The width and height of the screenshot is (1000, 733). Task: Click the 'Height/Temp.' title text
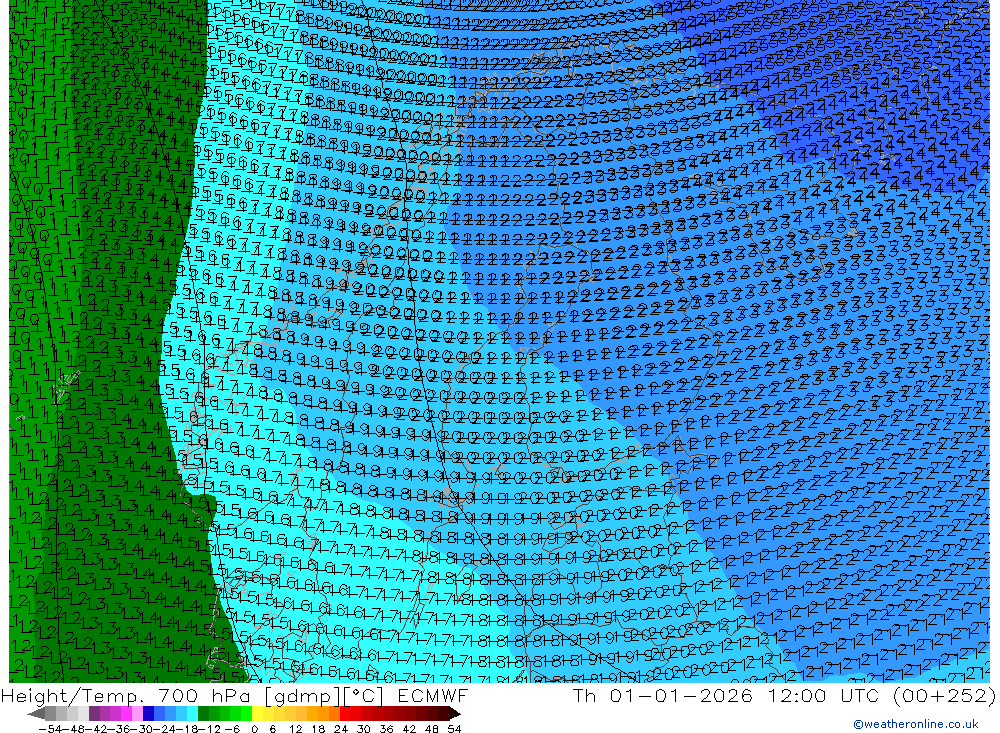[75, 696]
